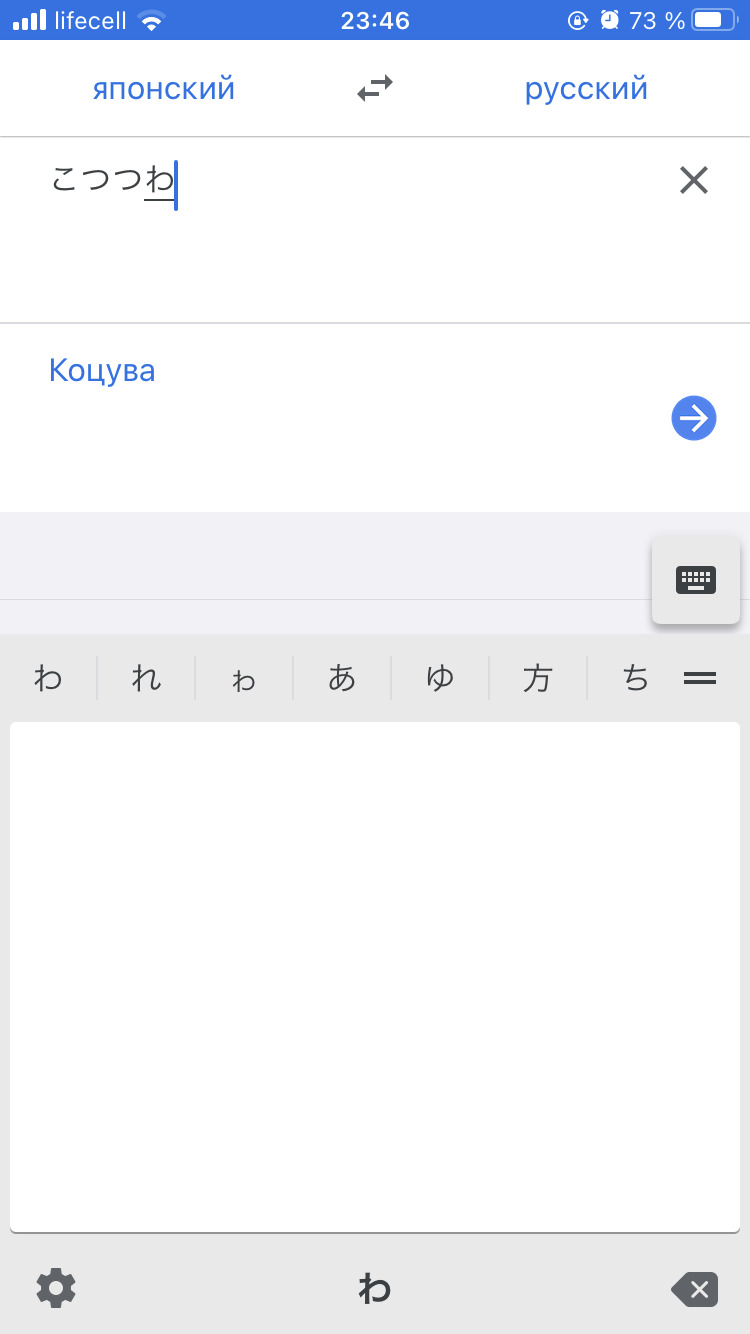750x1334 pixels.
Task: Swap Japanese and Russian languages
Action: point(375,89)
